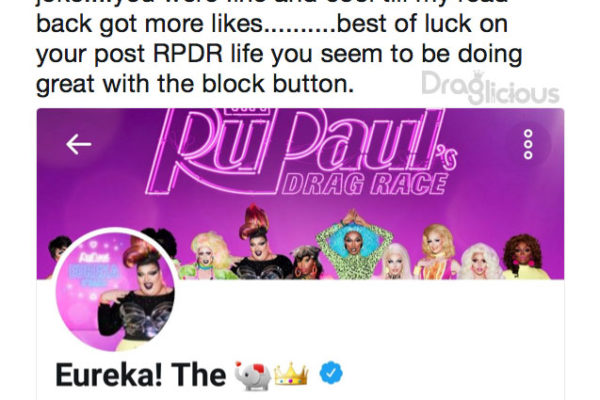Click the blue verified checkmark badge
This screenshot has width=600, height=400.
(x=331, y=372)
